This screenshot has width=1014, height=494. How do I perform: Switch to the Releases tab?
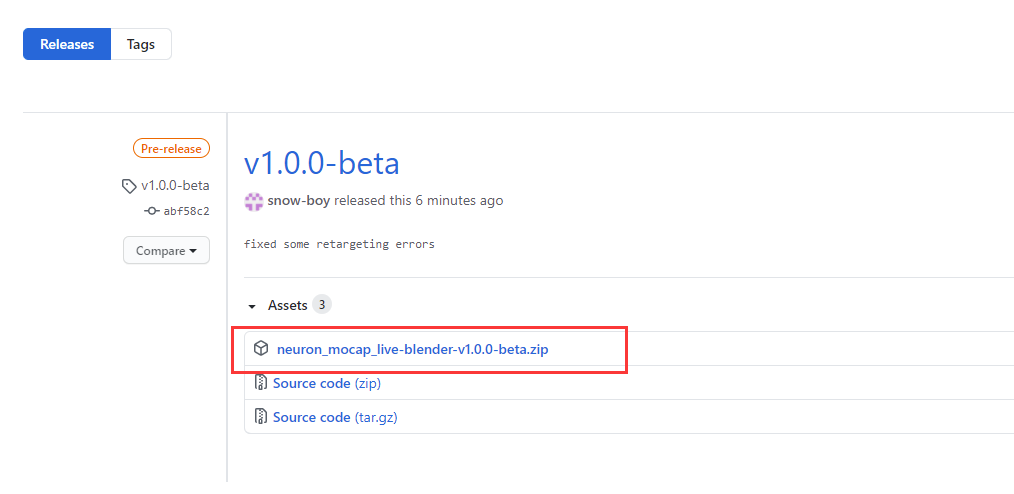point(67,44)
